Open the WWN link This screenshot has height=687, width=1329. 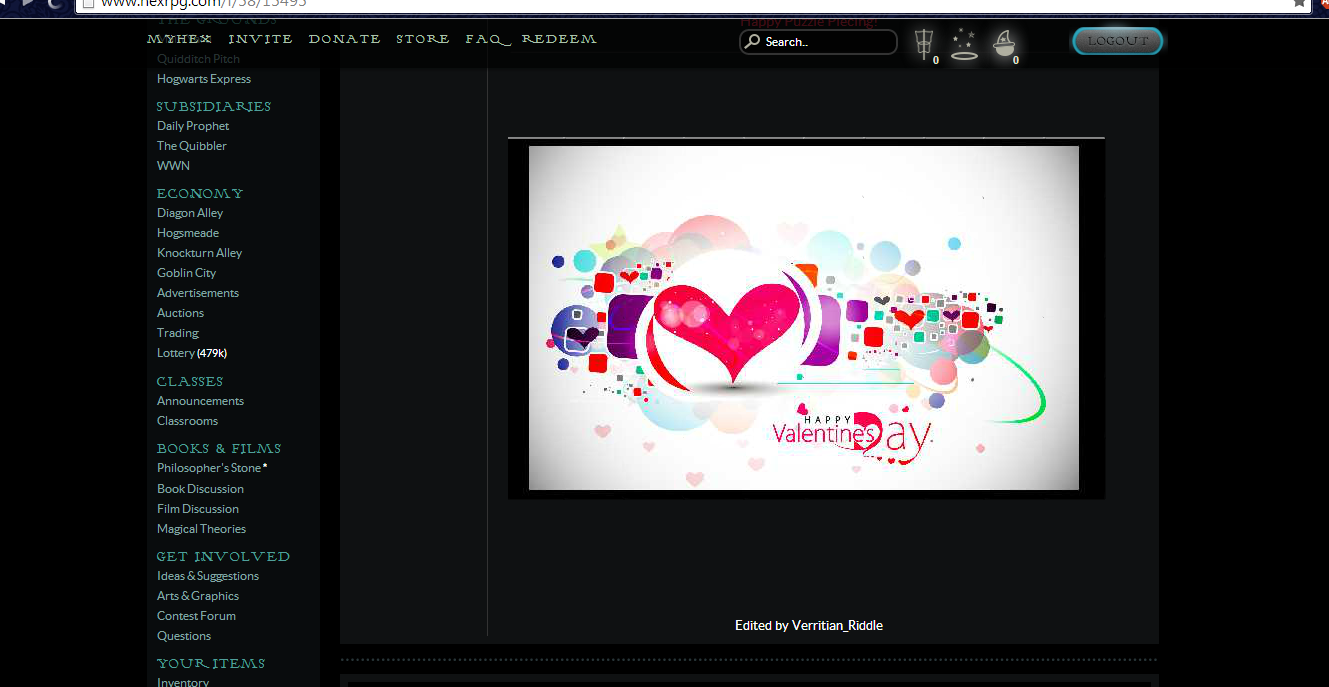pos(173,166)
